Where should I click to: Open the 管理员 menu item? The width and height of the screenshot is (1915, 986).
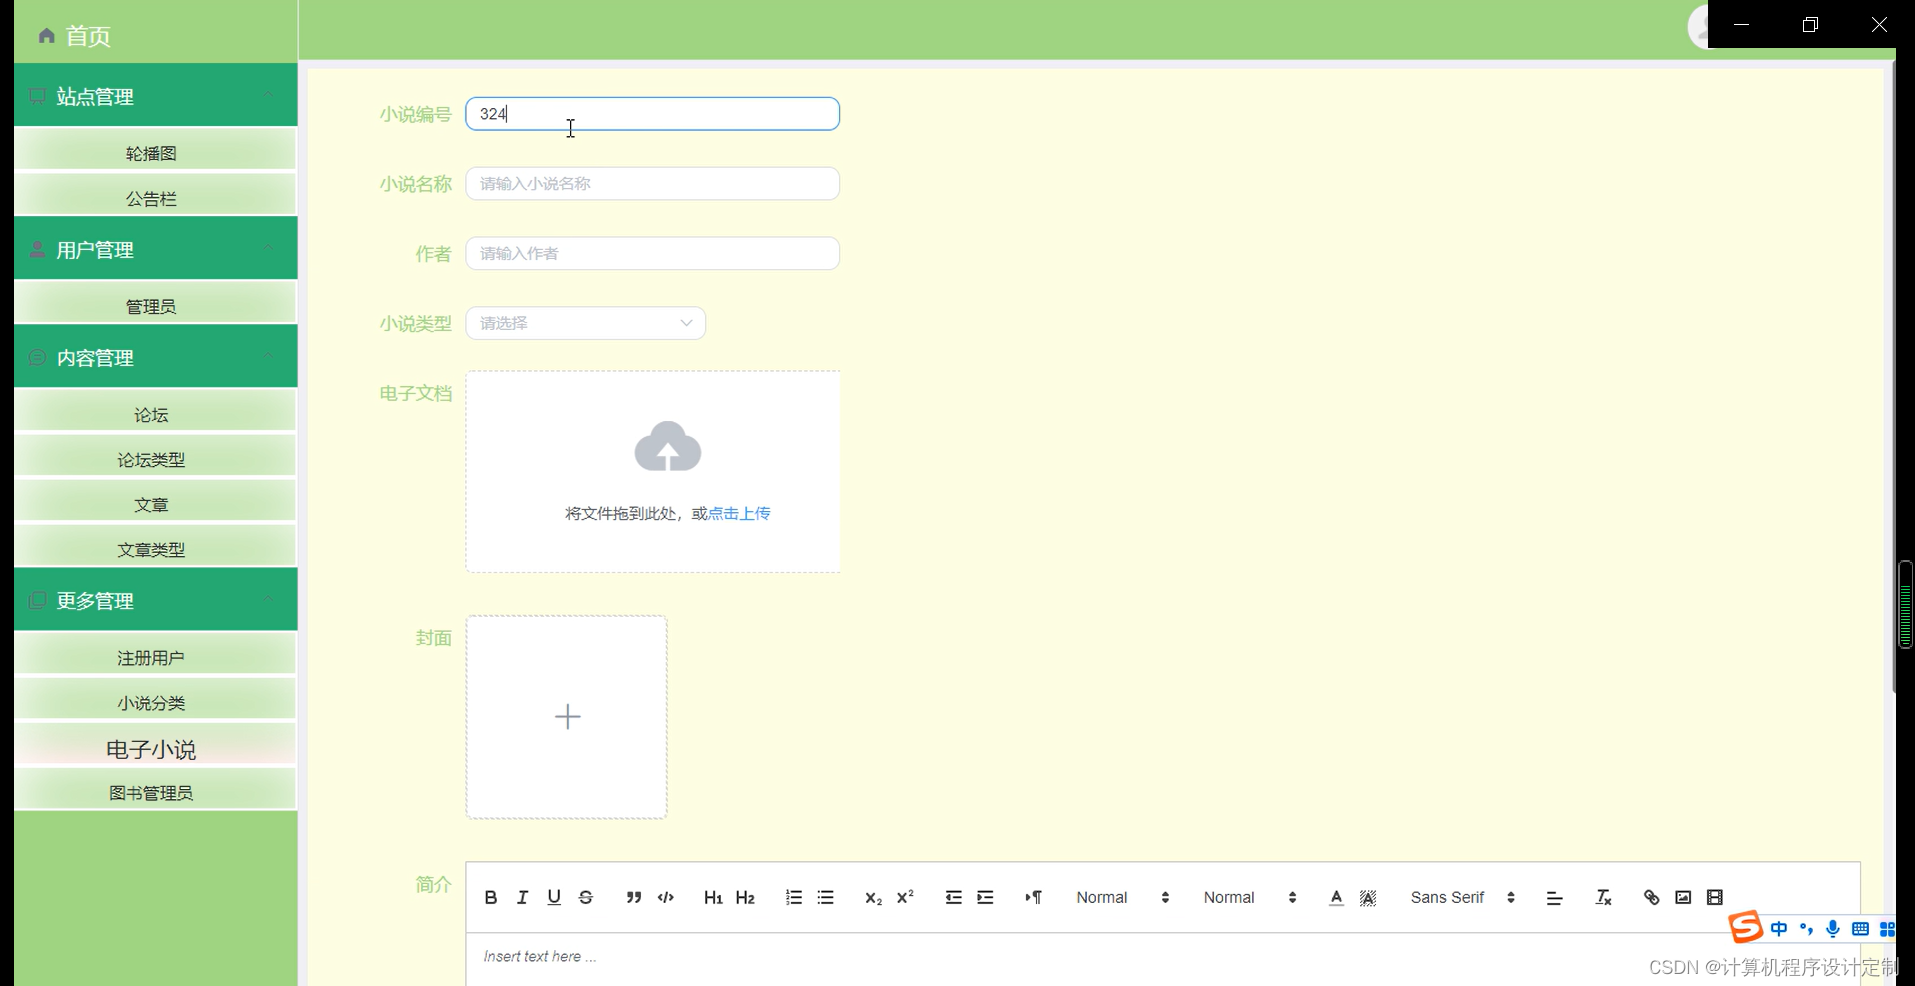[156, 305]
